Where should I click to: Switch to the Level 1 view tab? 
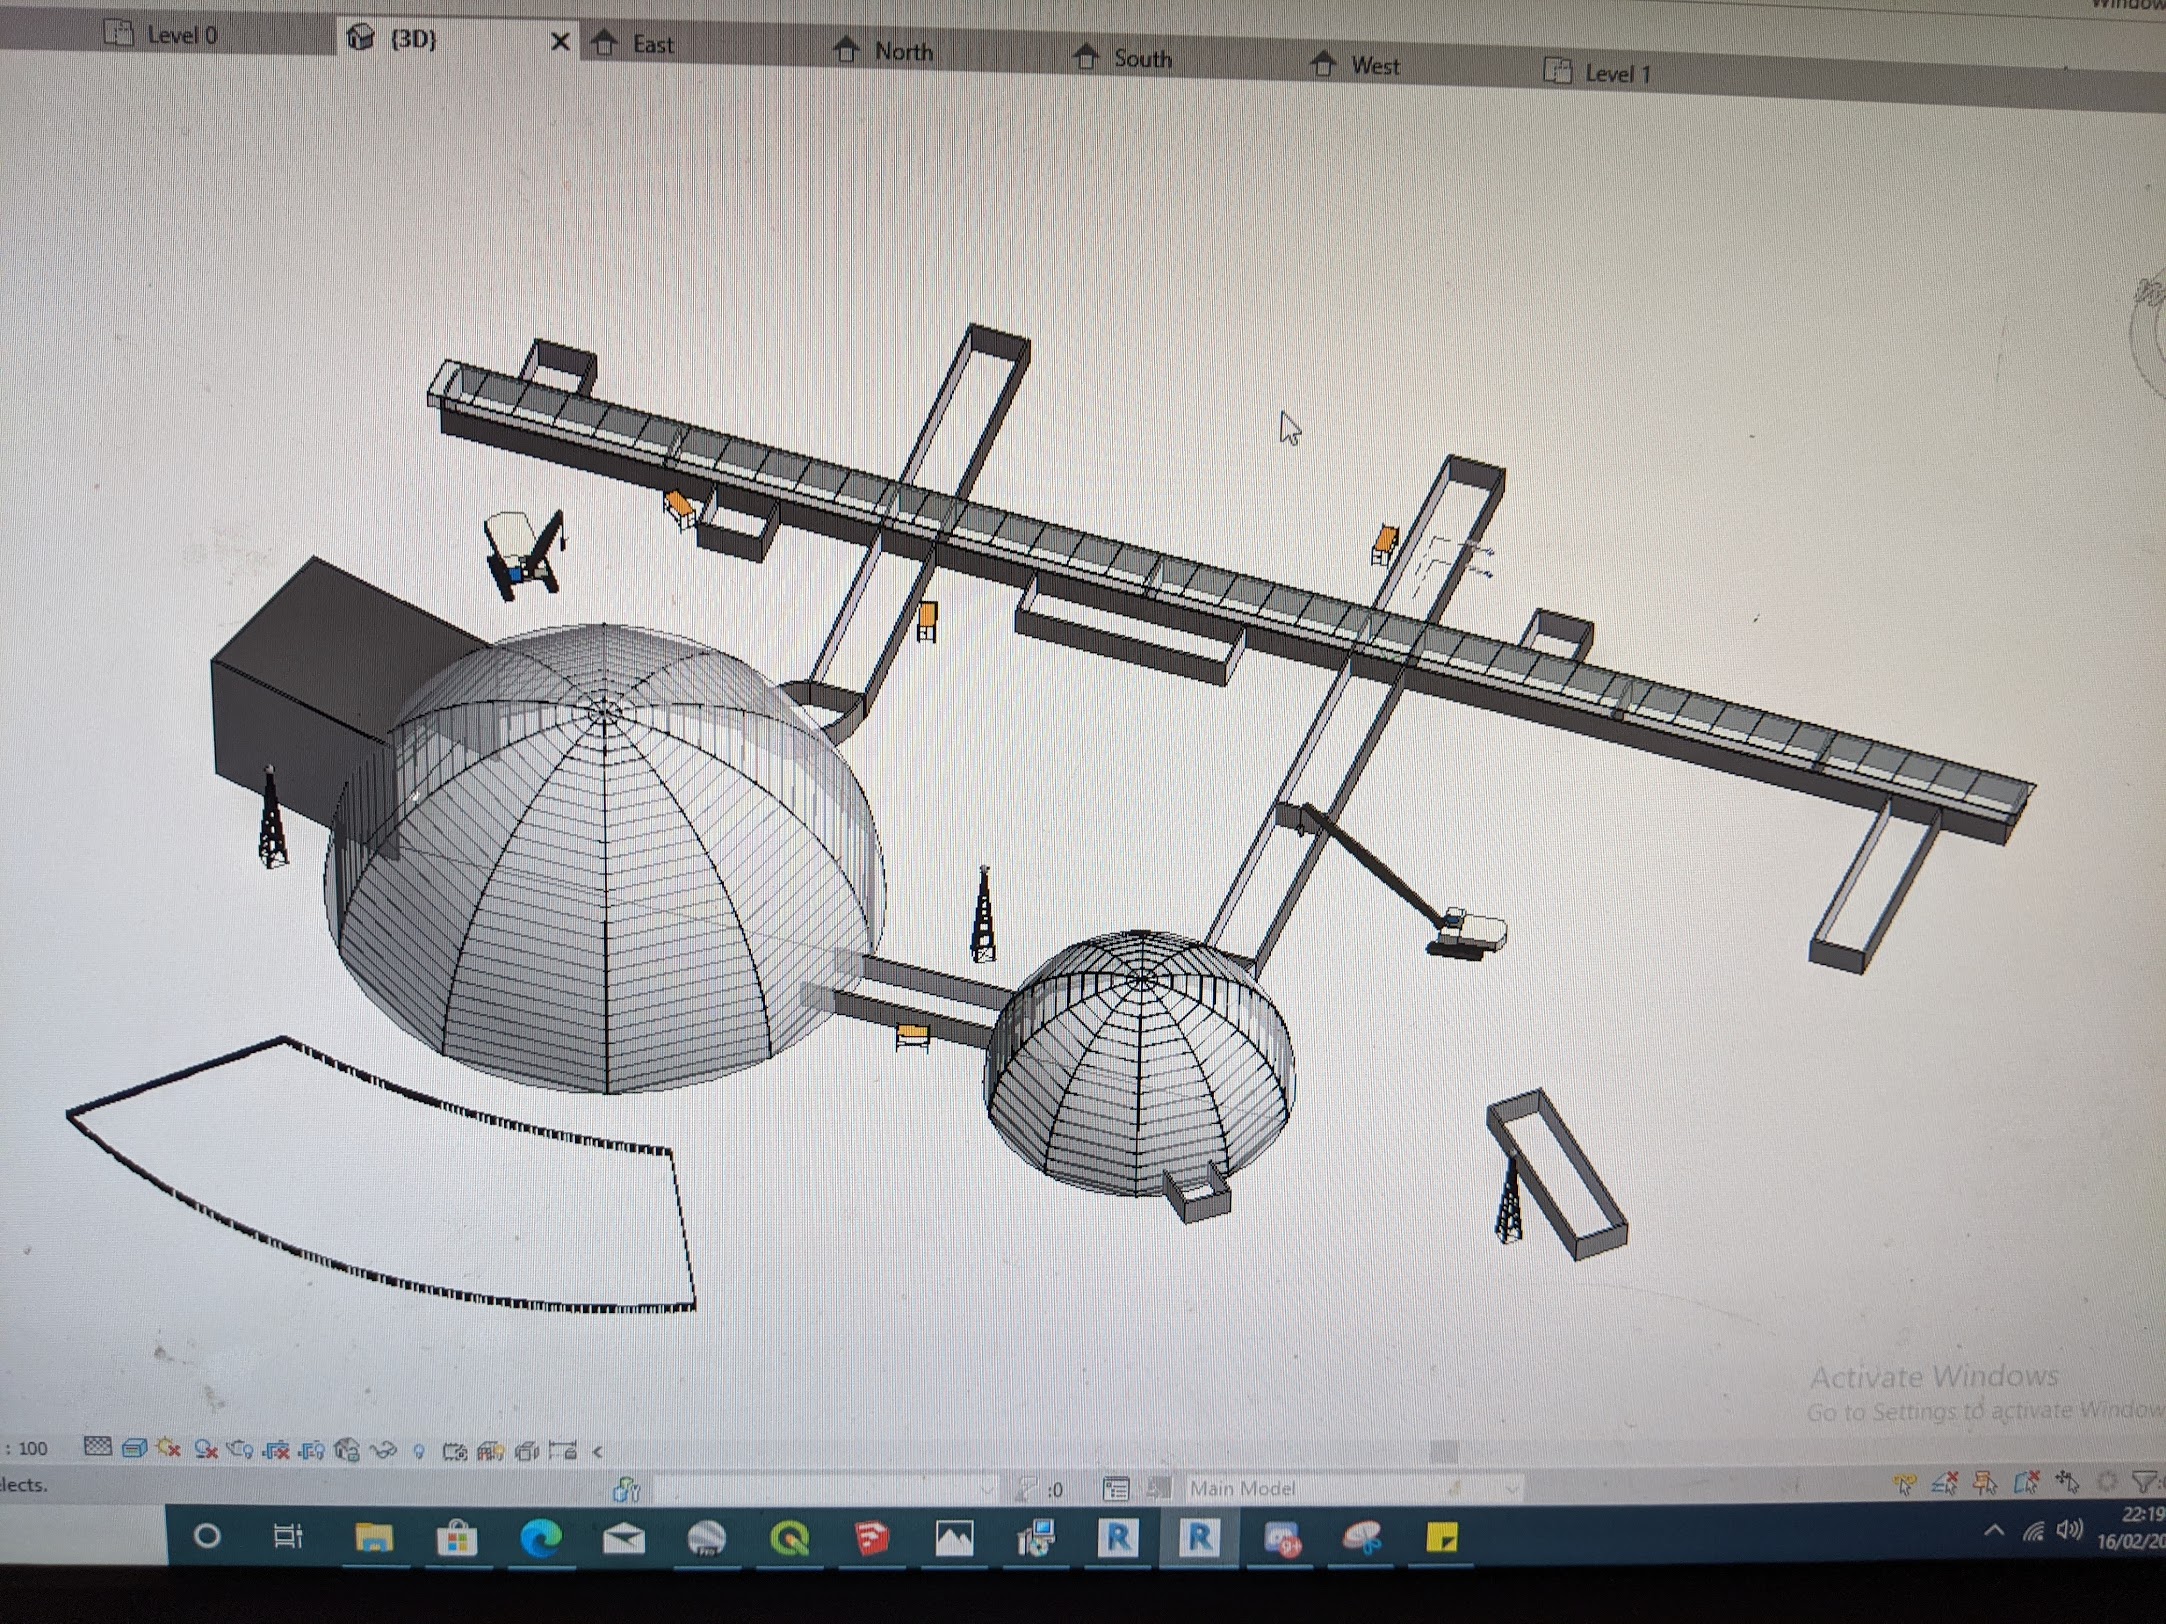1616,73
